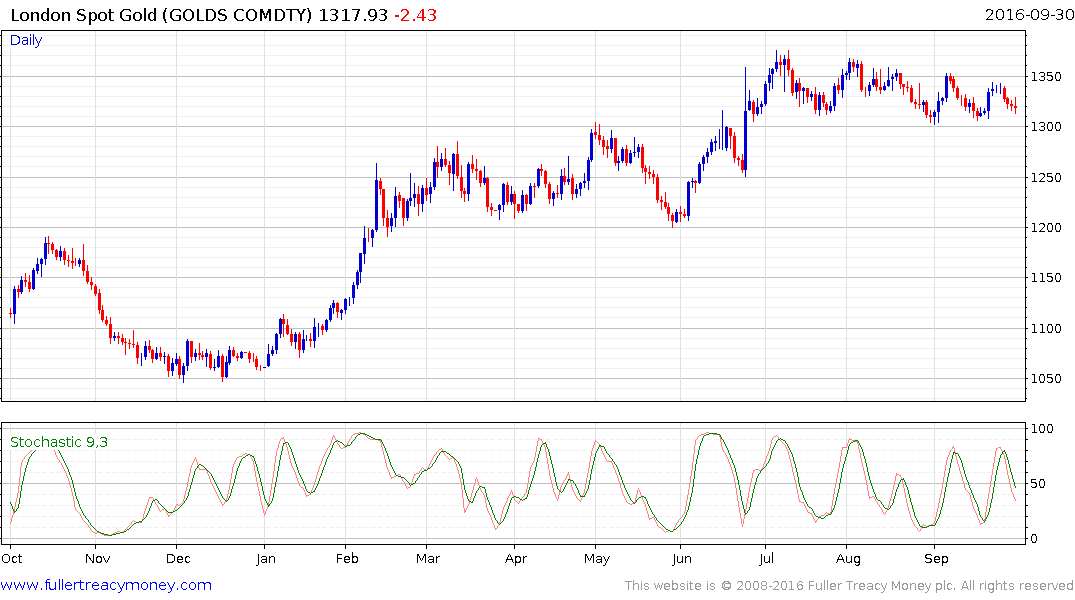Viewport: 1075px width, 600px height.
Task: Click the 1250 price axis label
Action: 1046,178
